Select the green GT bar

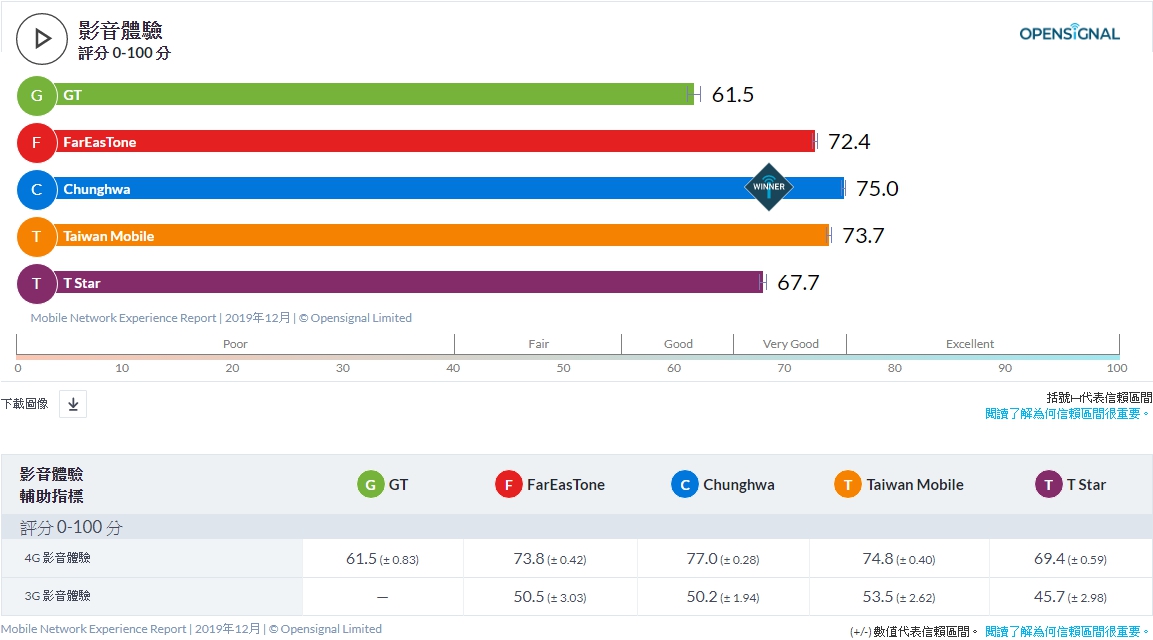point(374,94)
